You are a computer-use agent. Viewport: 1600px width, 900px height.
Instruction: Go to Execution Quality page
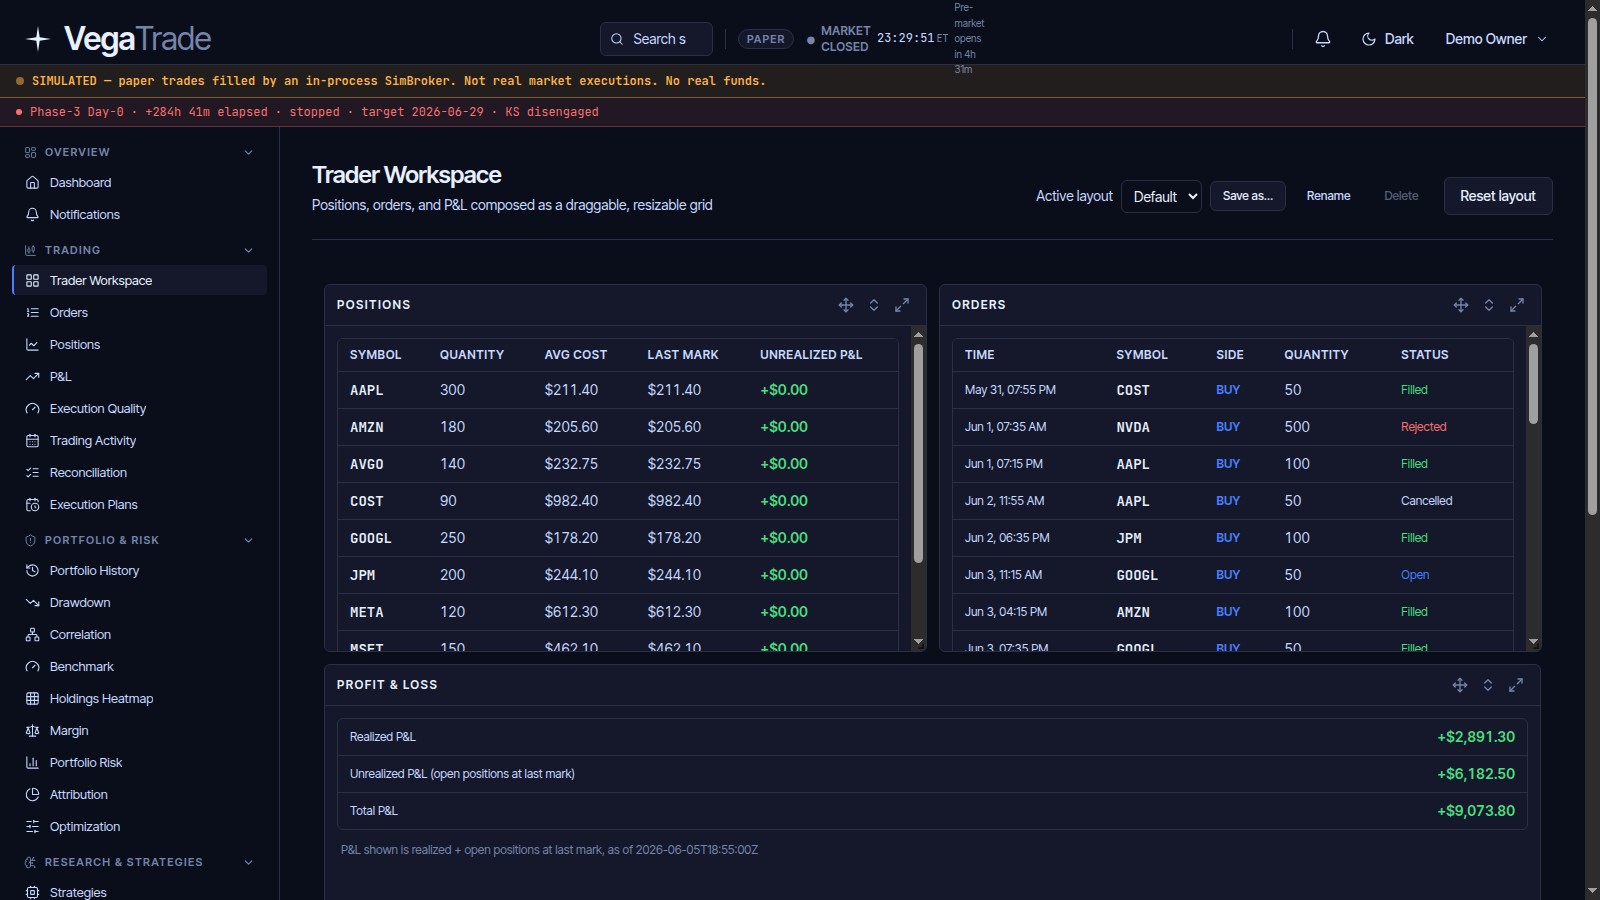pyautogui.click(x=140, y=409)
